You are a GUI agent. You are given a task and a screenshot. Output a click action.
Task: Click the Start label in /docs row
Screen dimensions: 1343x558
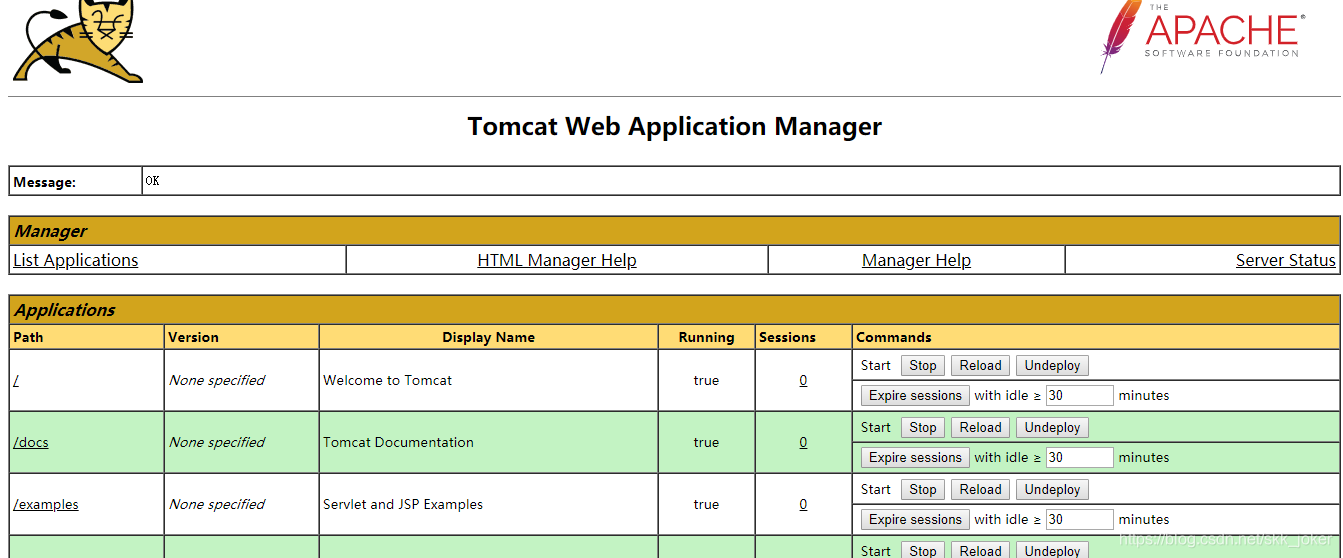pos(876,427)
